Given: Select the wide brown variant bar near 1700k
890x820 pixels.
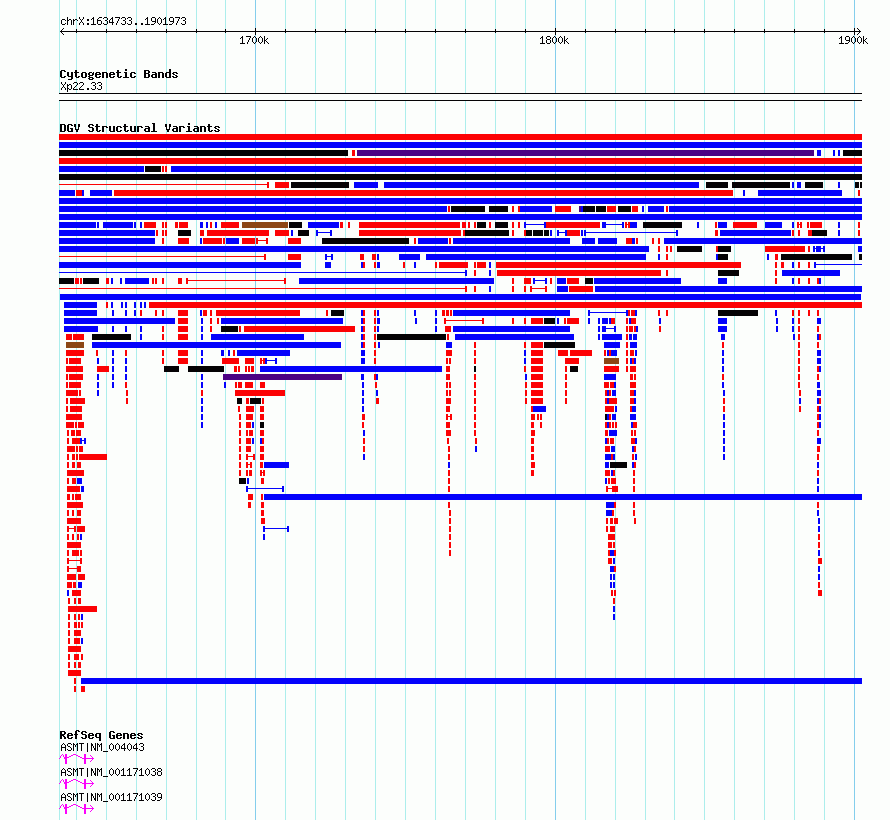Looking at the screenshot, I should tap(265, 225).
